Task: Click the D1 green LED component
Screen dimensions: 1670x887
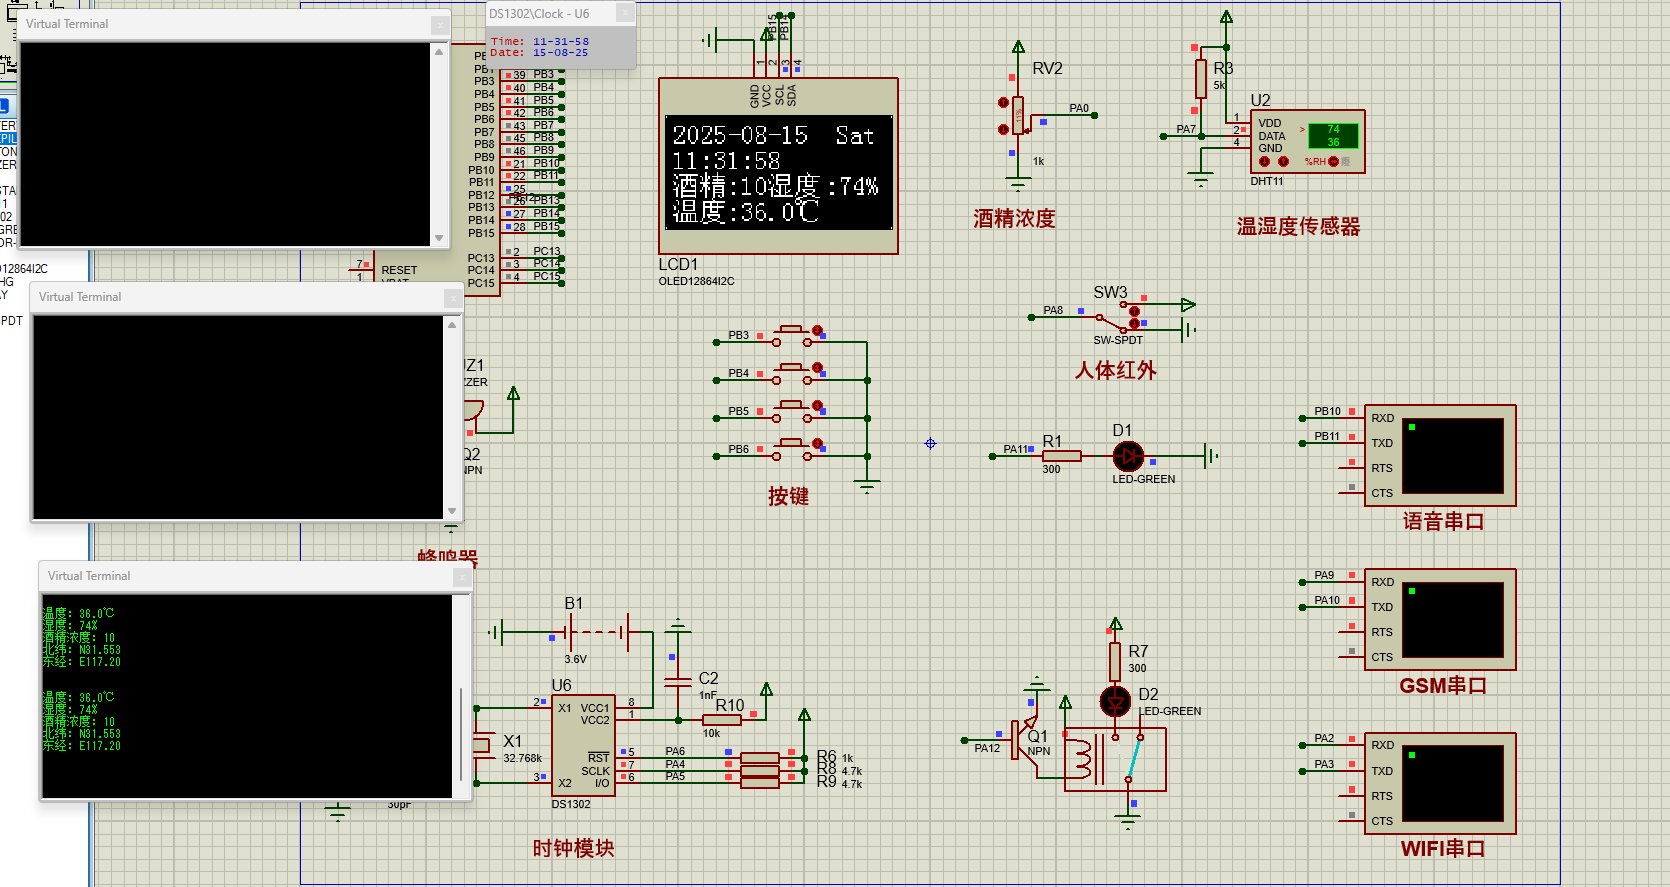Action: point(1128,456)
